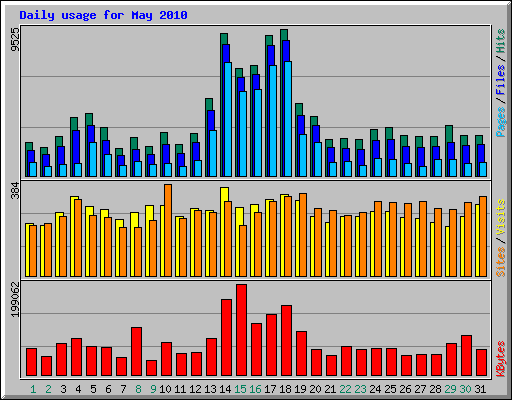Click the 384 axis value
Image resolution: width=512 pixels, height=400 pixels.
[15, 190]
